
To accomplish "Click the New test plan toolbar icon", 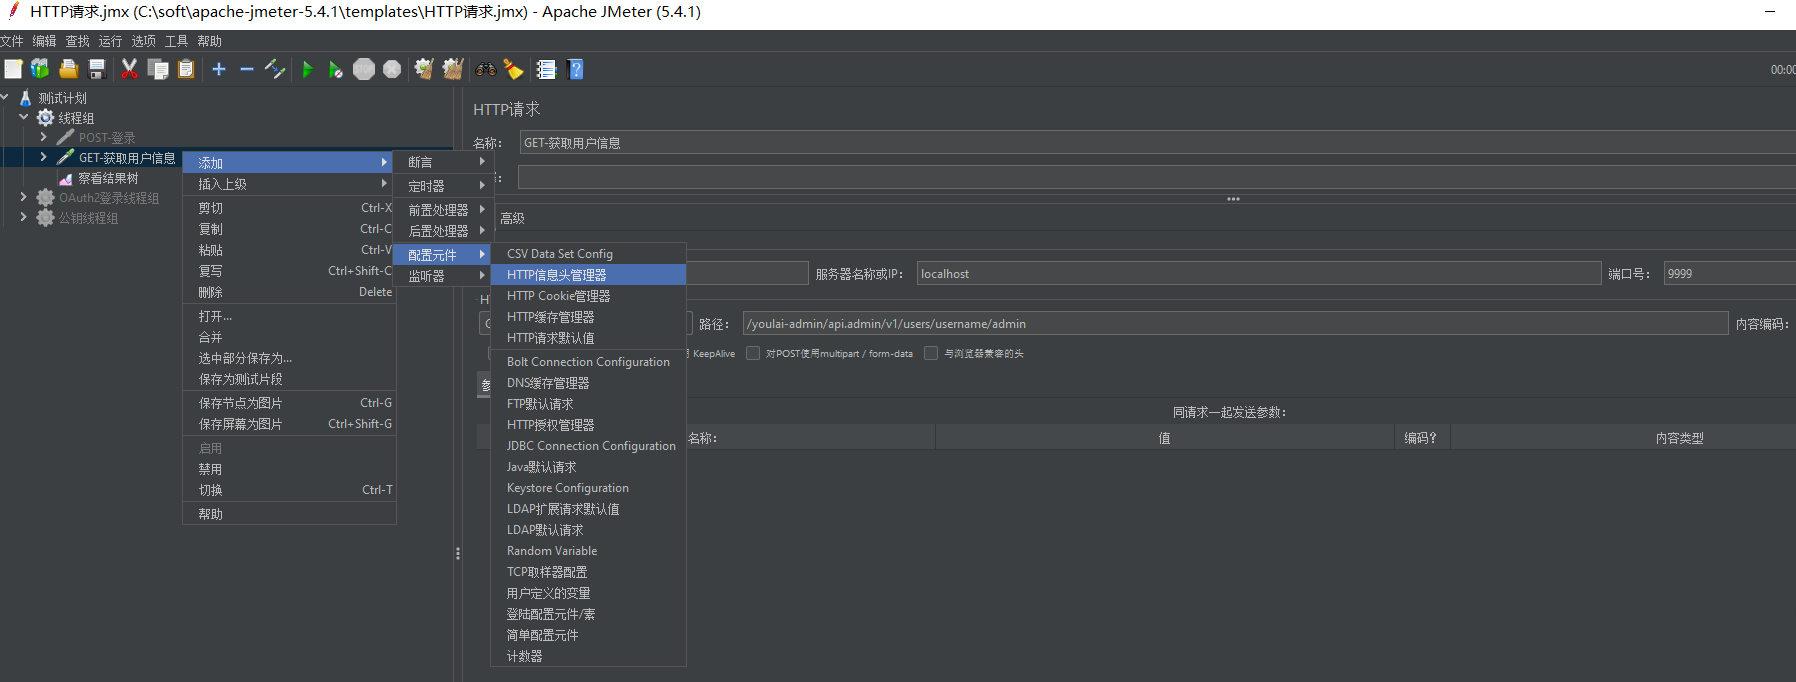I will pyautogui.click(x=13, y=69).
